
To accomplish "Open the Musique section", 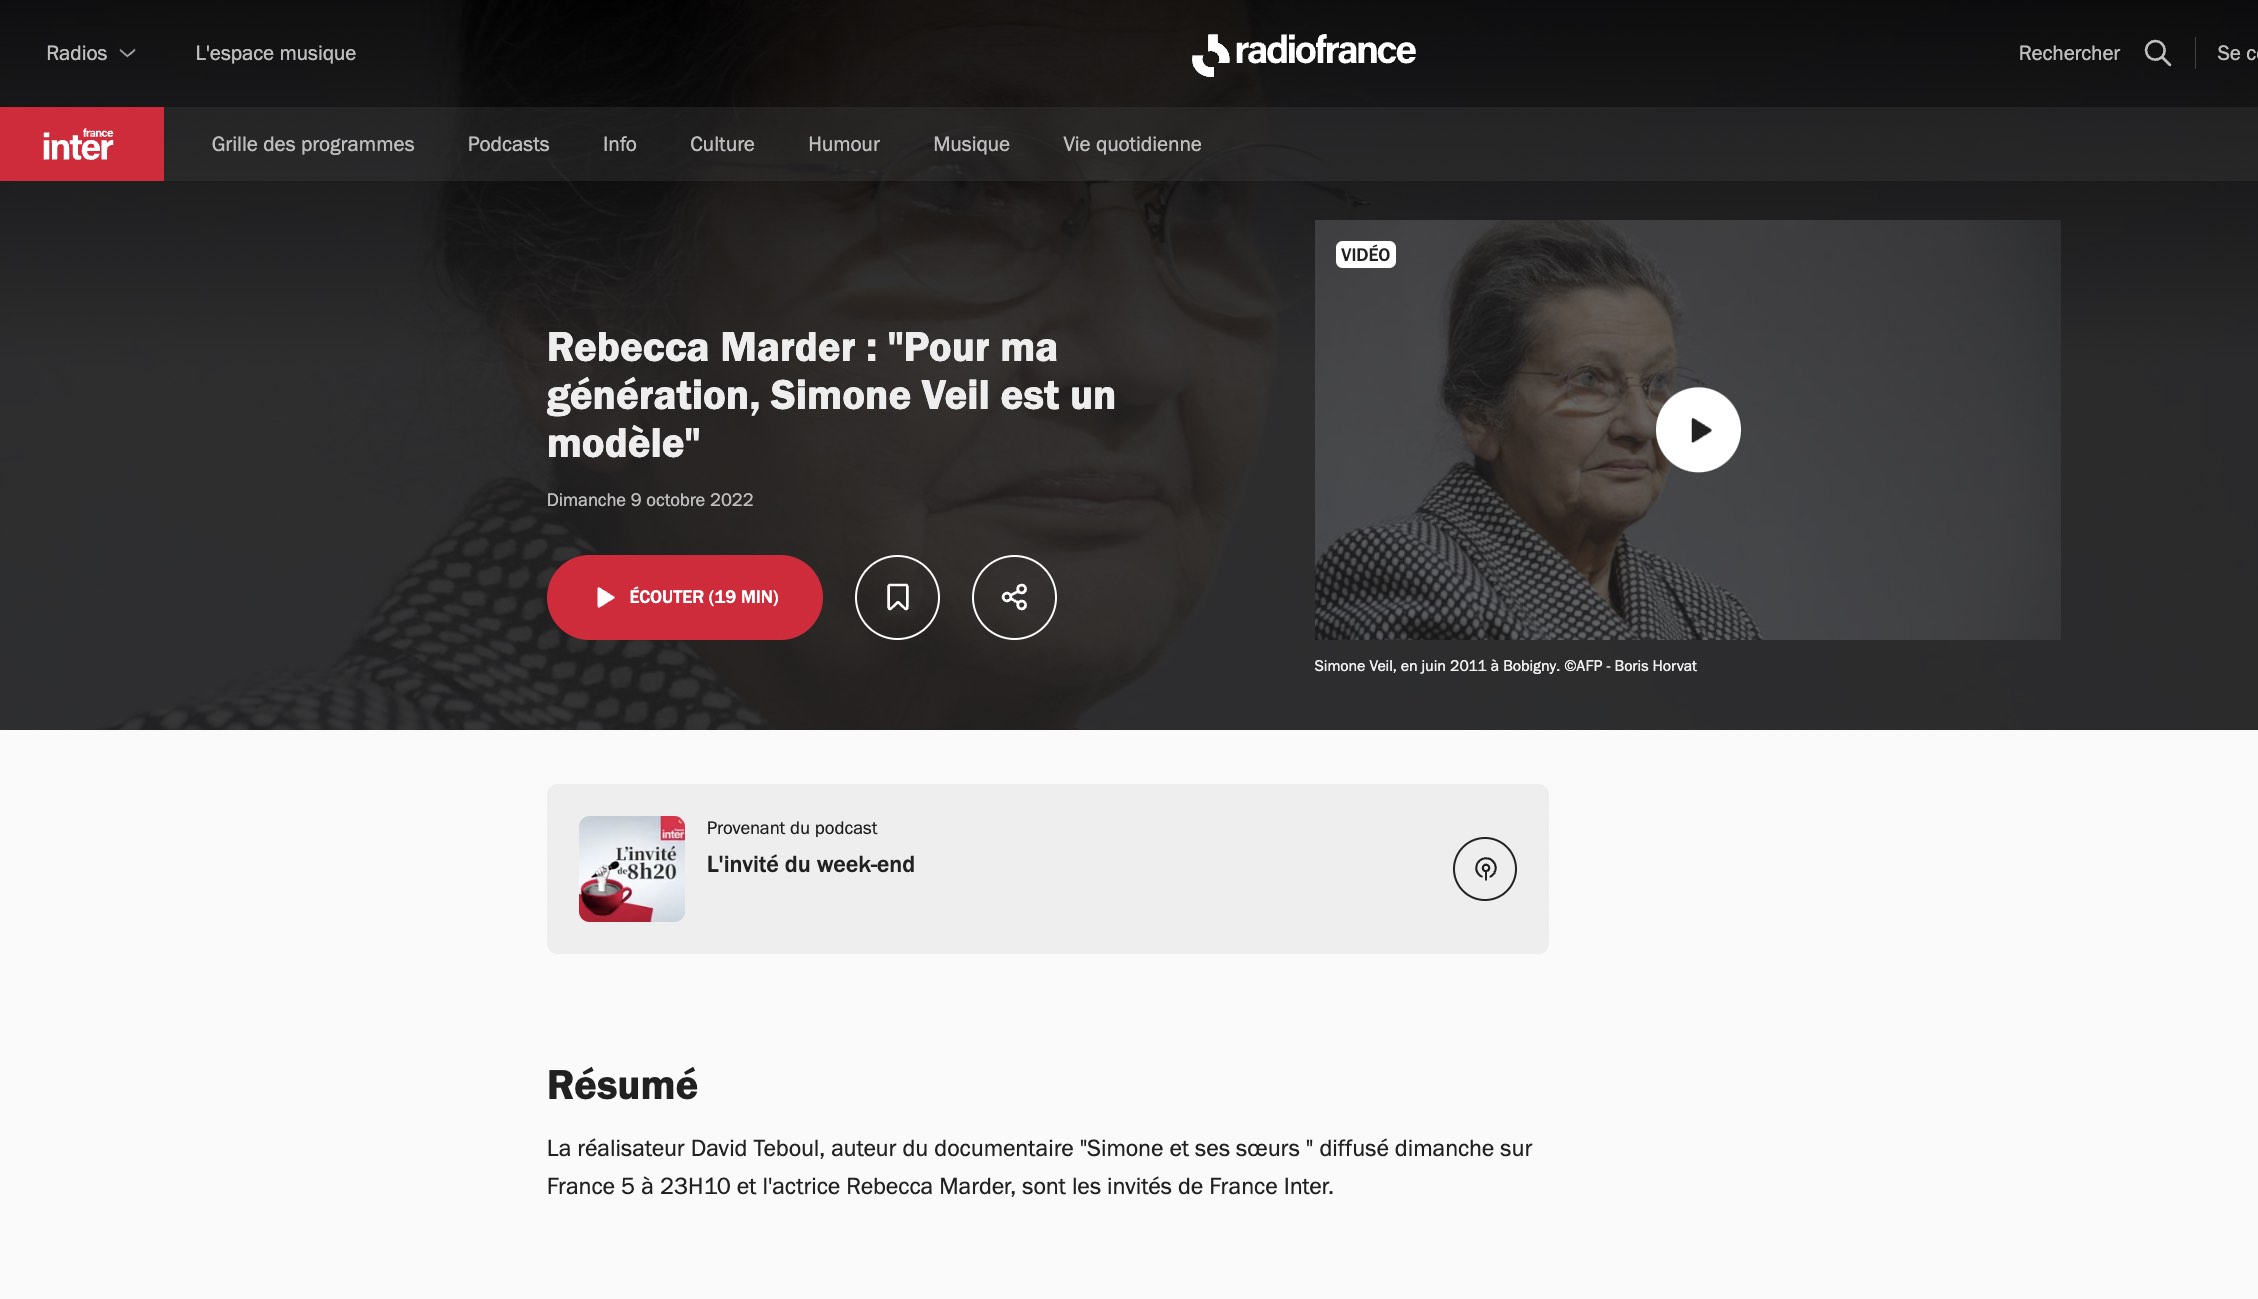I will 971,144.
